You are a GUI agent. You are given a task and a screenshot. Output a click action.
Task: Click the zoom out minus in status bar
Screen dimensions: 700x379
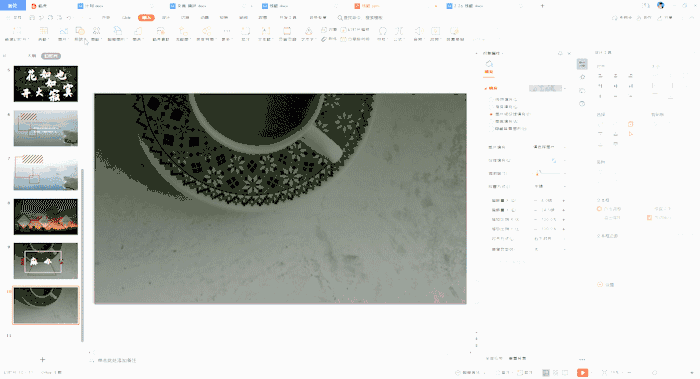629,372
